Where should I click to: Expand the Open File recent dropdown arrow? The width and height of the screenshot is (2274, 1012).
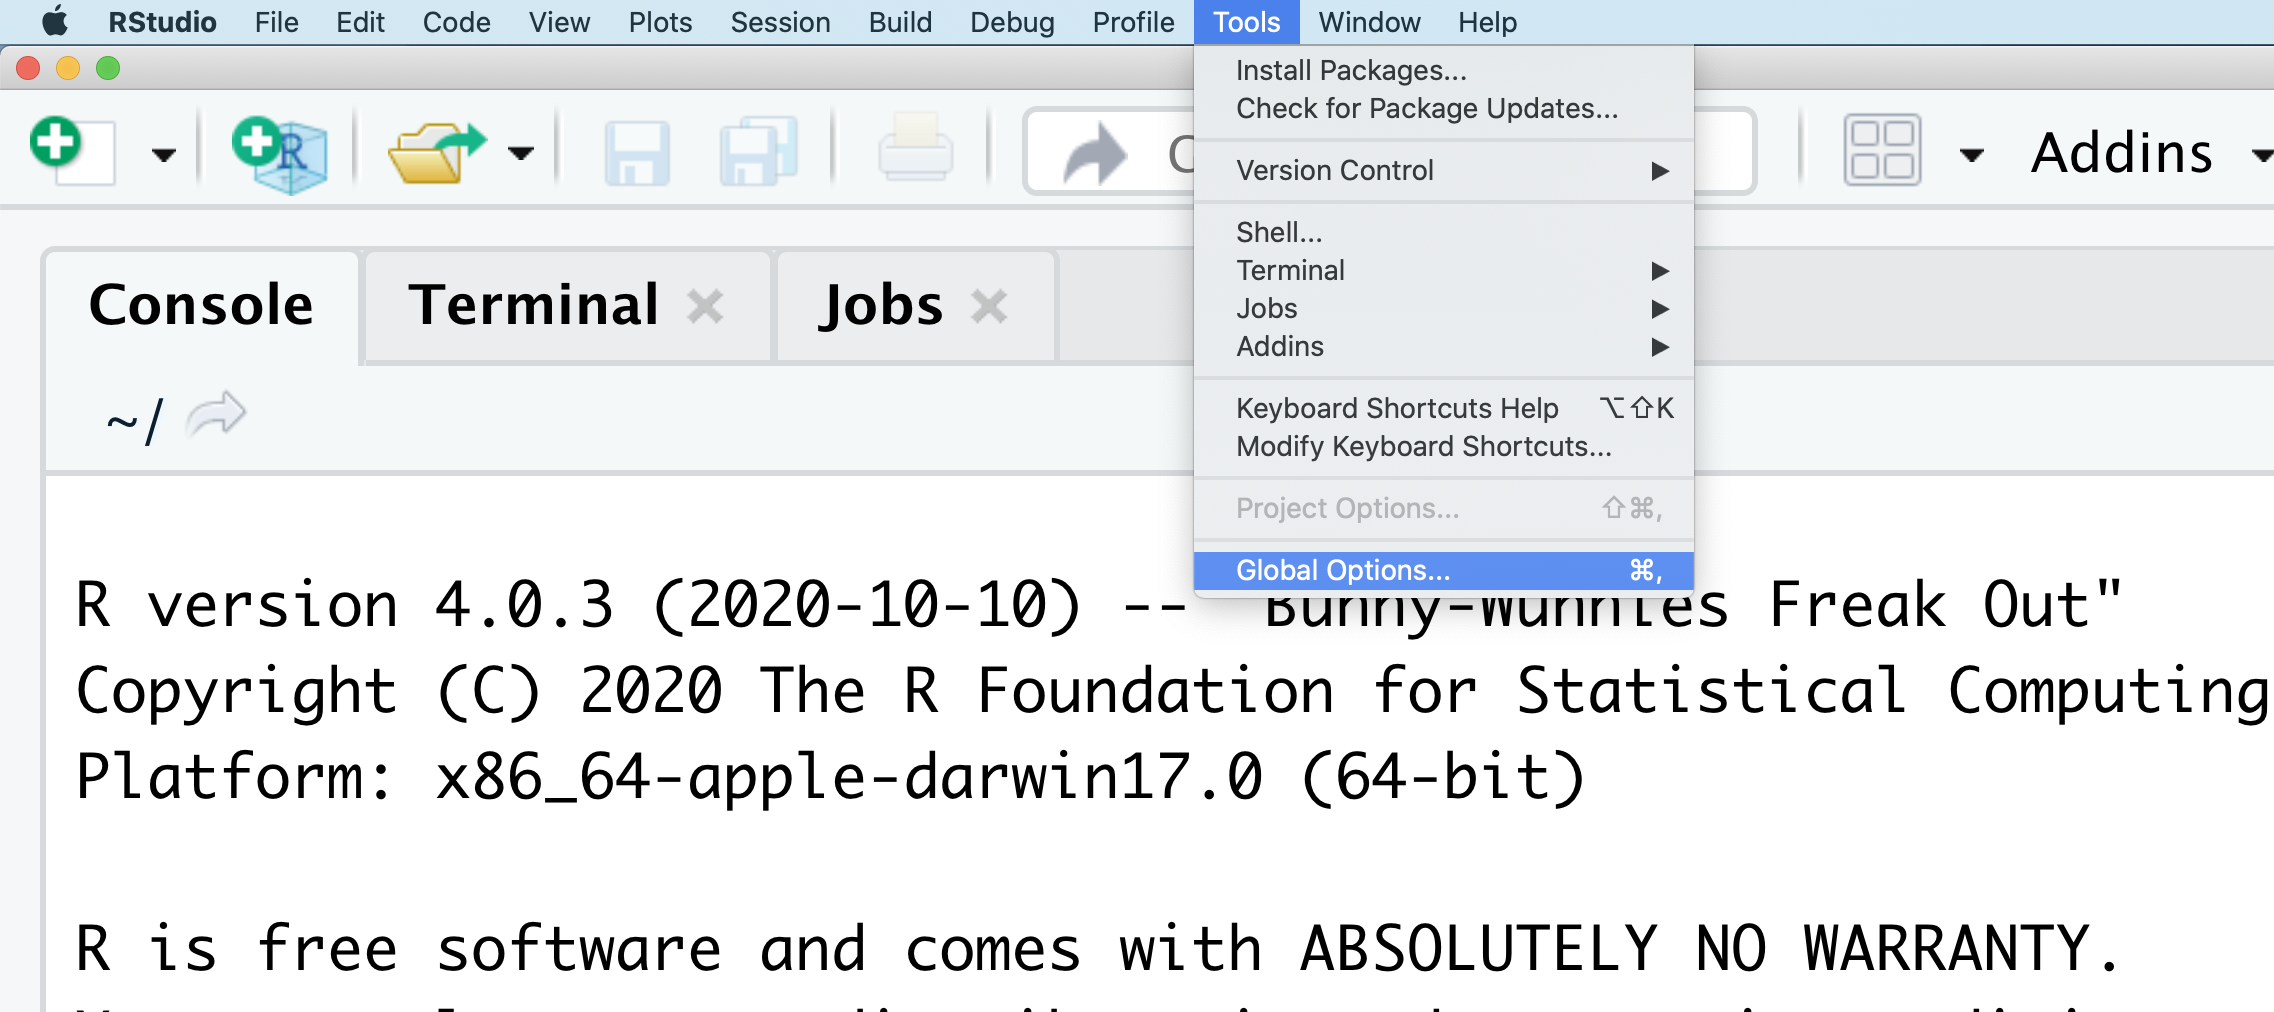click(520, 153)
